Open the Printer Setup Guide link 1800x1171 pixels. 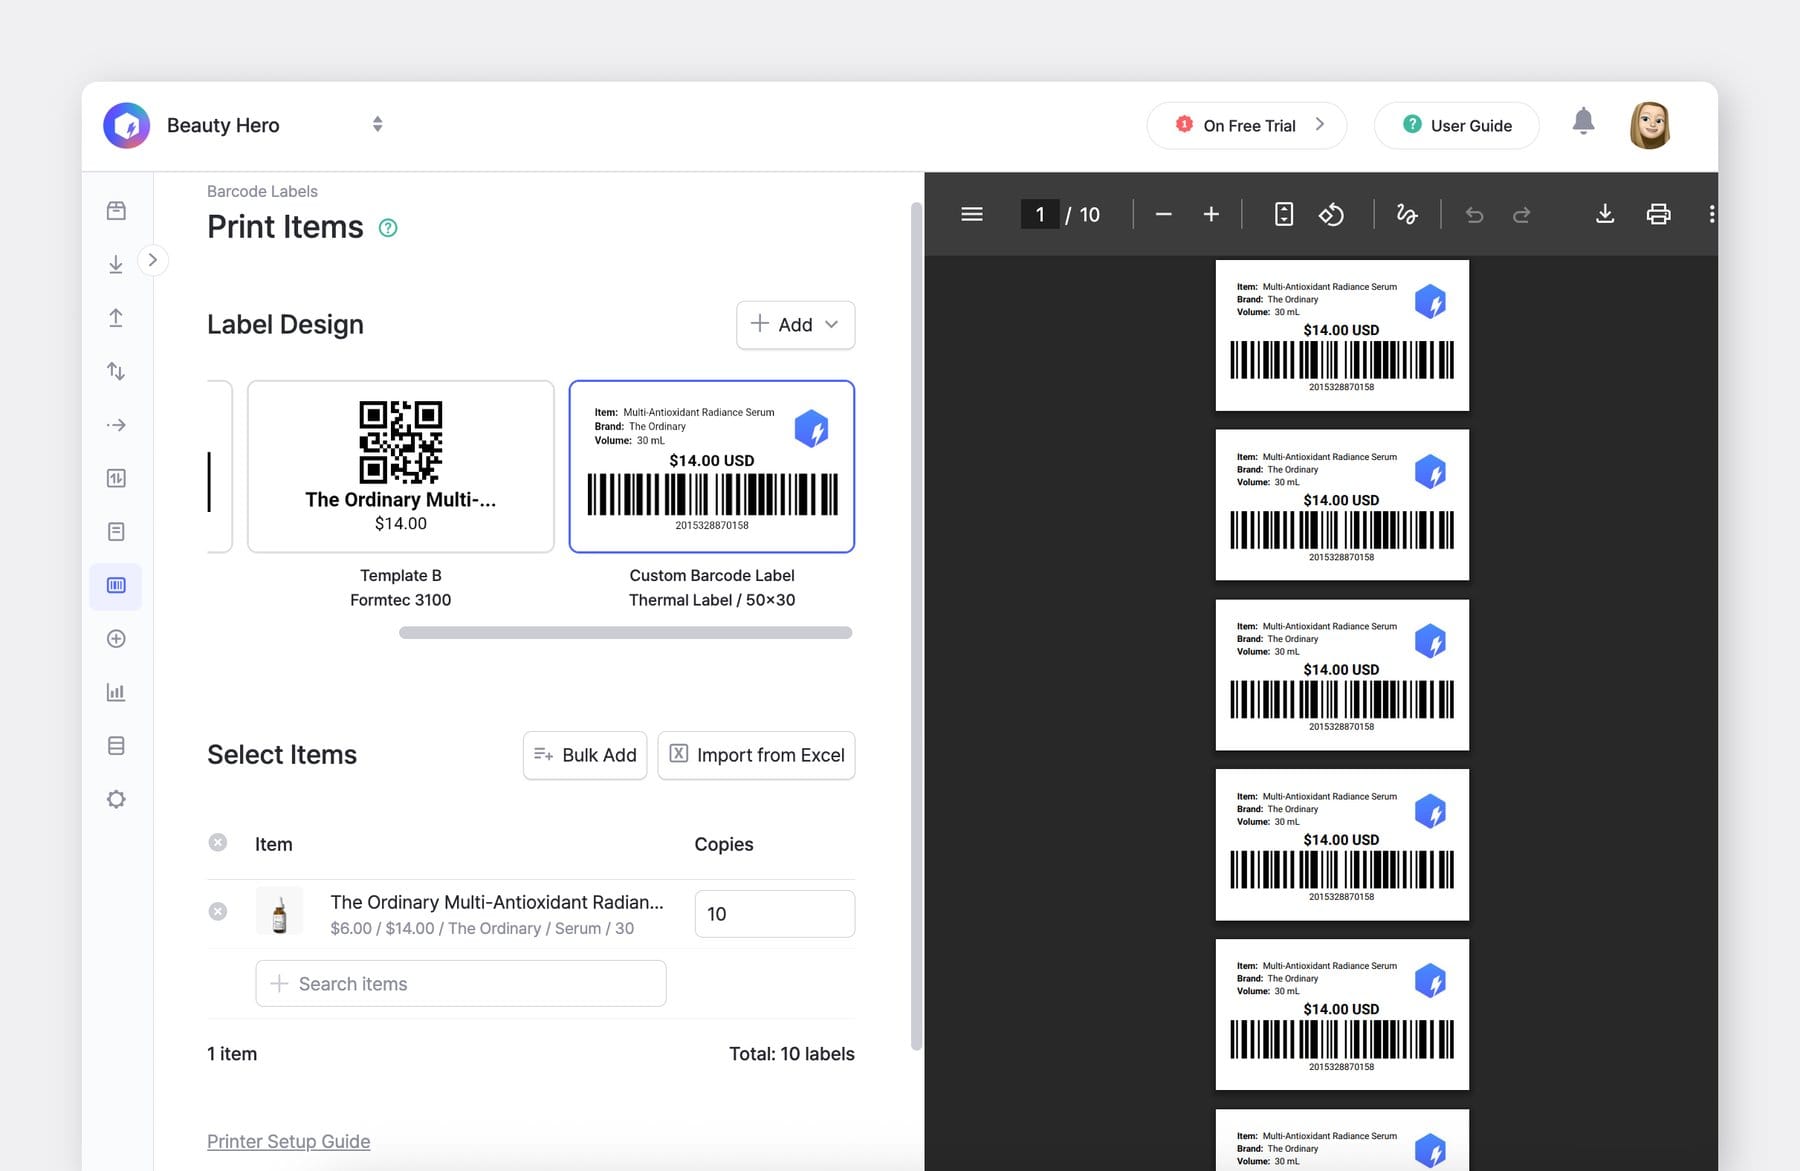coord(288,1140)
